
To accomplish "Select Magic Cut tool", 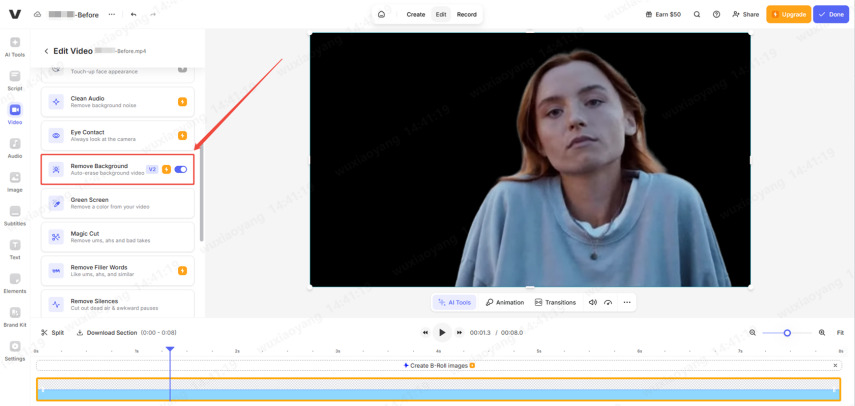I will coord(118,237).
